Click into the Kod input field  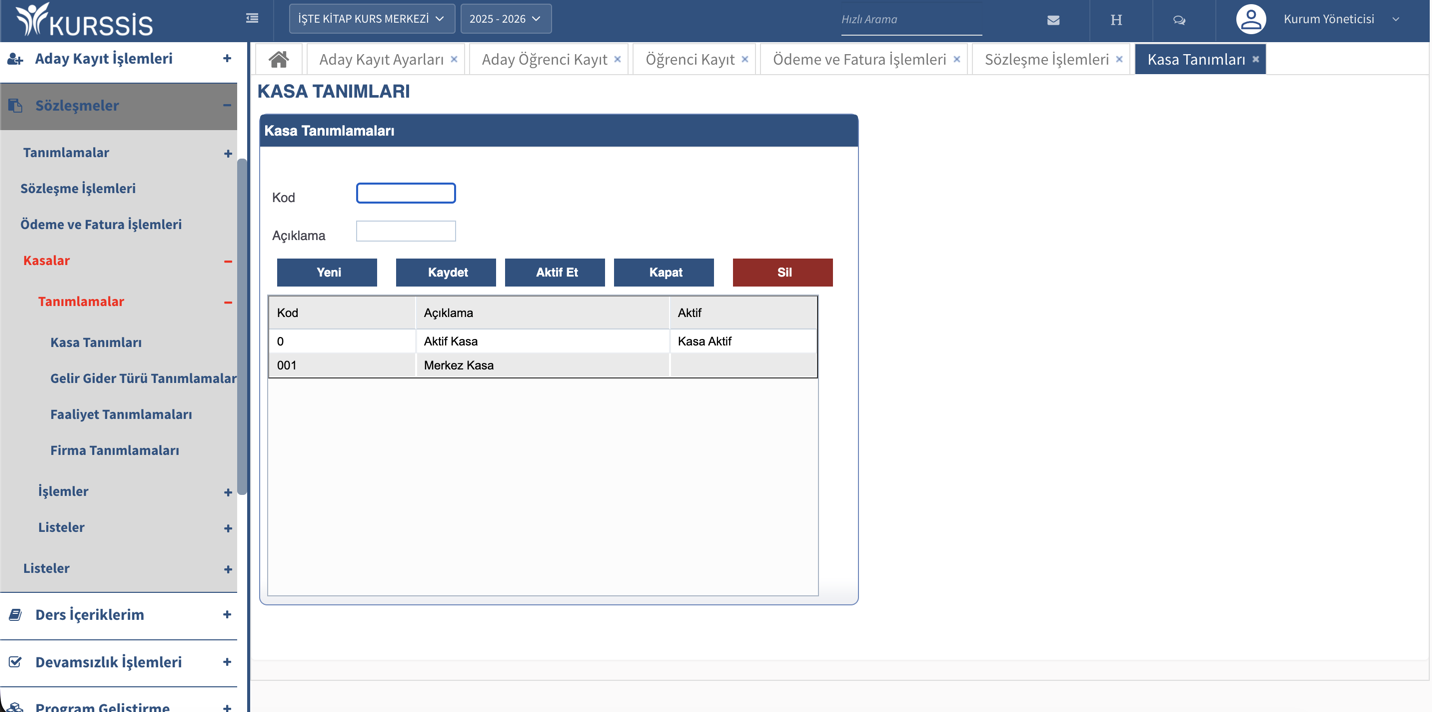406,193
